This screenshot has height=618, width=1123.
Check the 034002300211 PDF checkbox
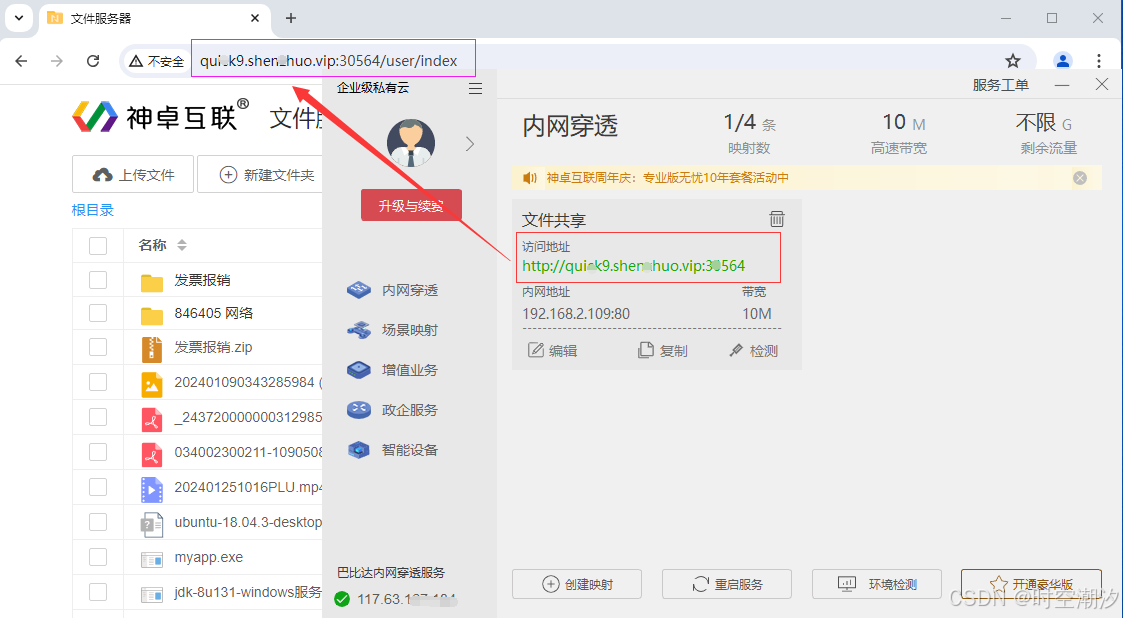click(x=98, y=453)
